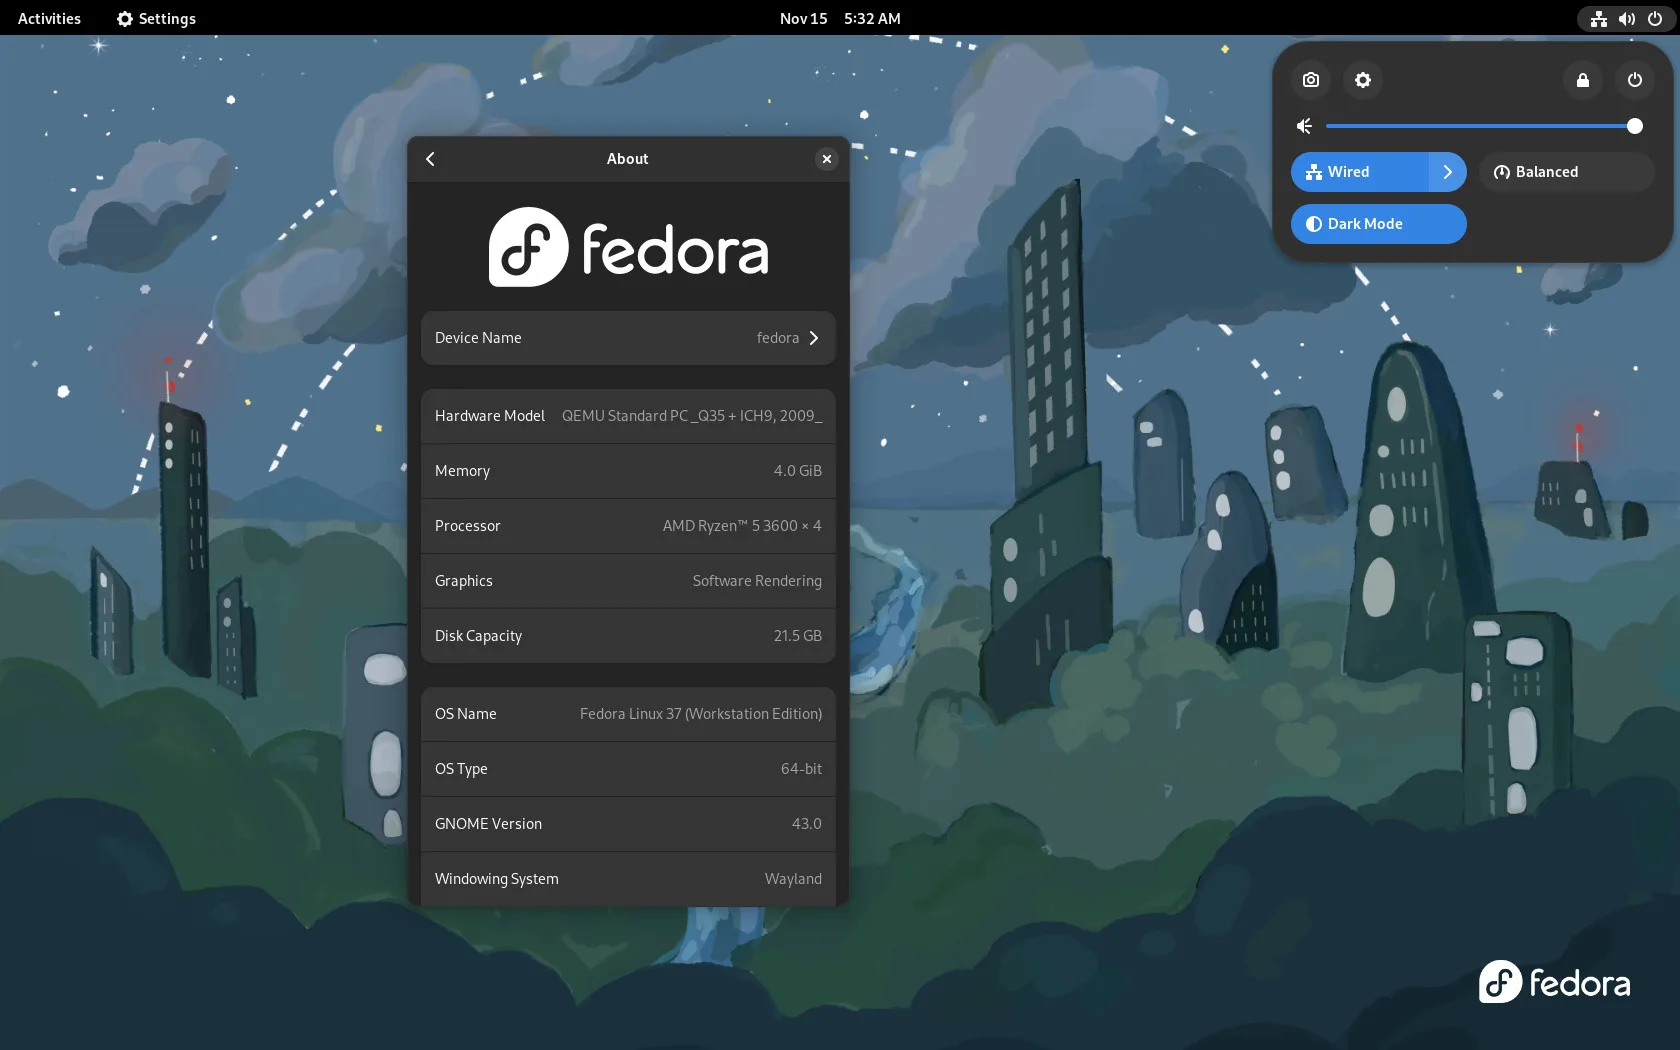Close the About window
The width and height of the screenshot is (1680, 1050).
pos(826,159)
